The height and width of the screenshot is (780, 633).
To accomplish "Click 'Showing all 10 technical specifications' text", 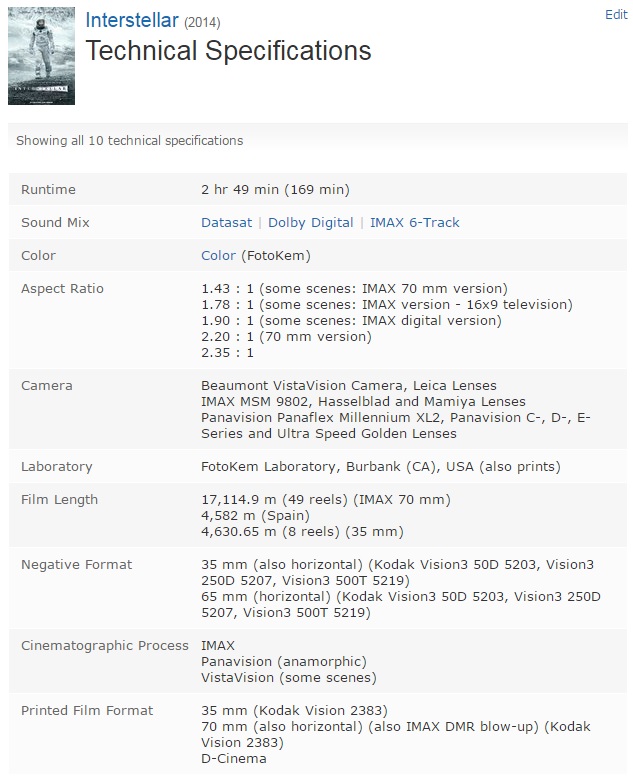I will [x=129, y=141].
